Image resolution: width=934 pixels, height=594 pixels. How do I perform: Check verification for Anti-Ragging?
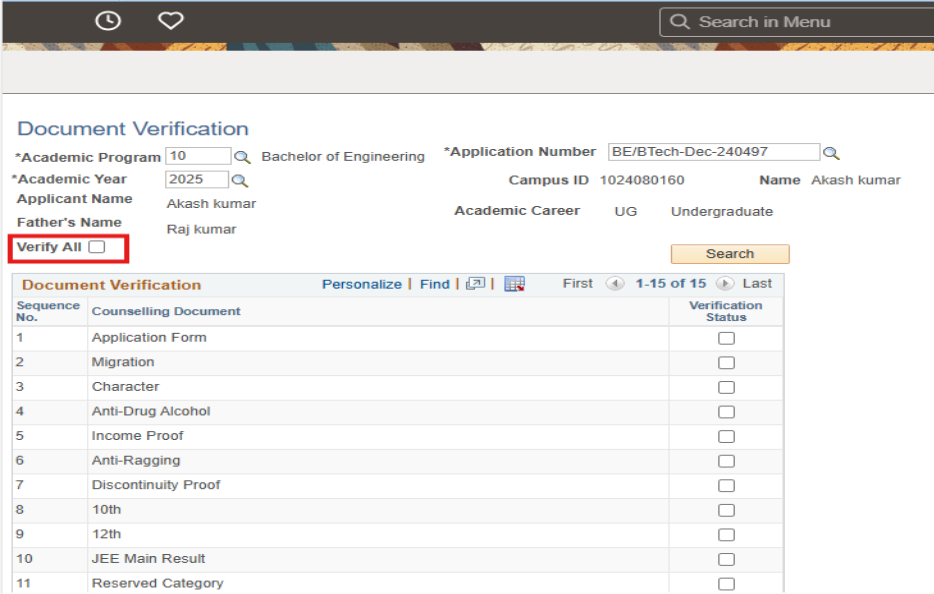(x=726, y=461)
